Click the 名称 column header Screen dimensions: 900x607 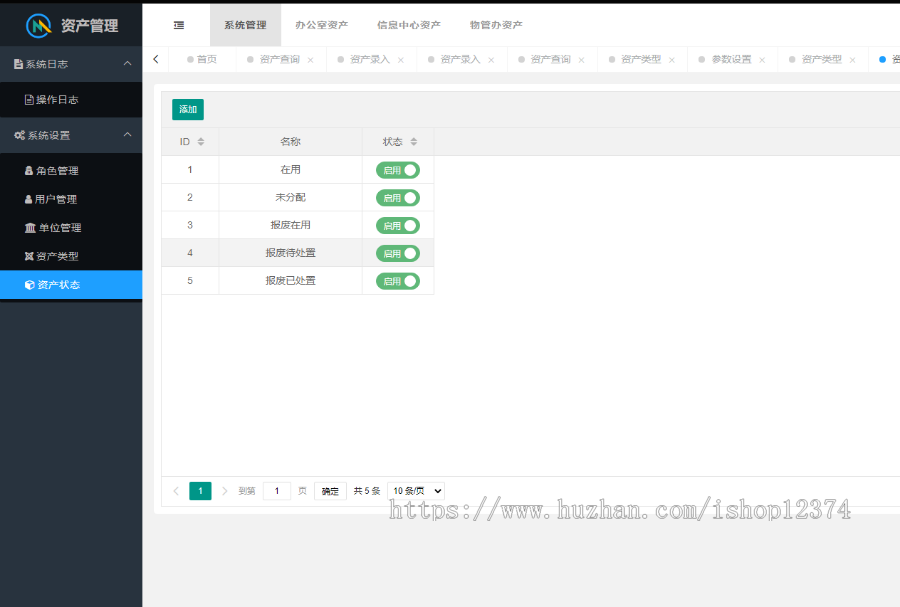290,142
